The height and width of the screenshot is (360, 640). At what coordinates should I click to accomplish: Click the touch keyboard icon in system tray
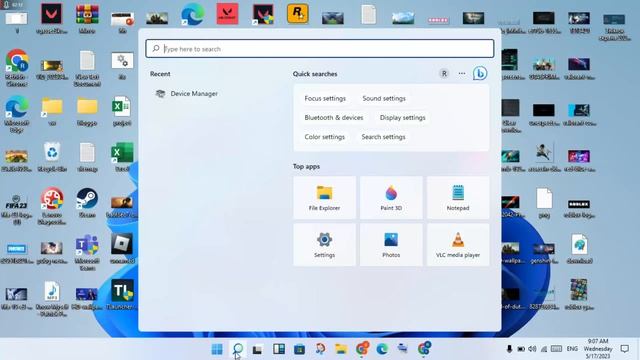click(556, 349)
